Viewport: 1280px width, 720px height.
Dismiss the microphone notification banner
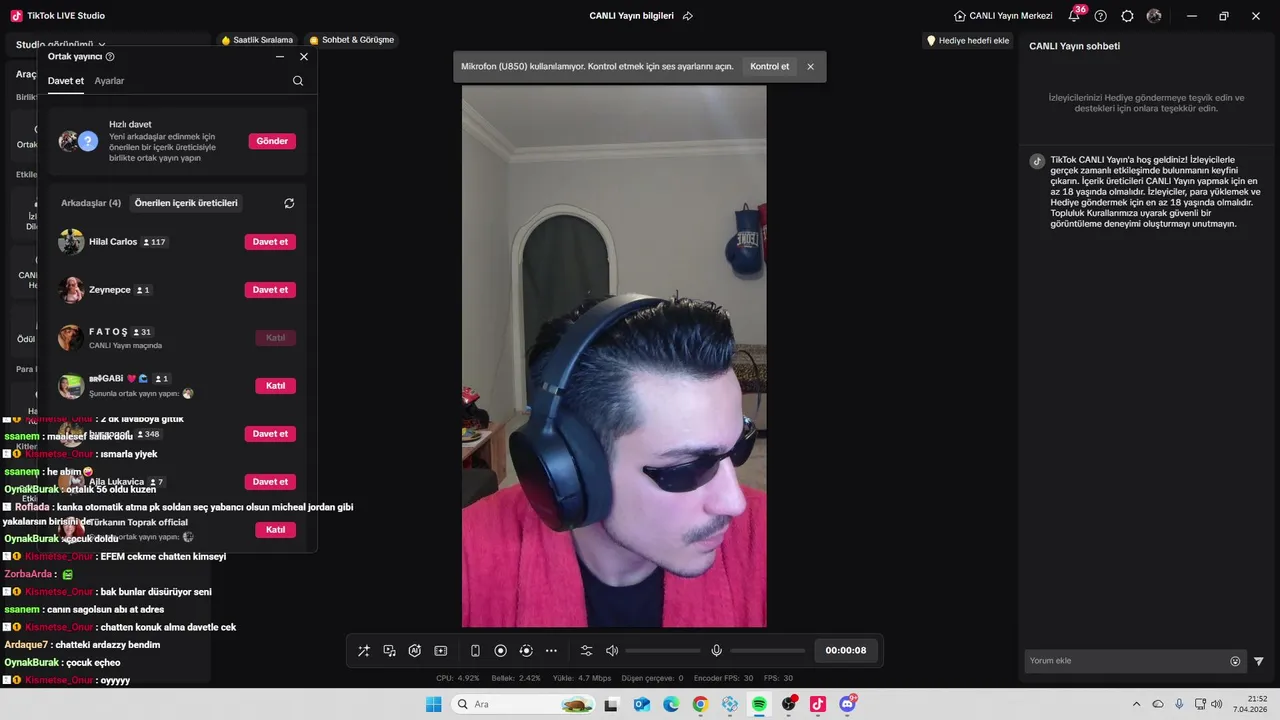click(x=811, y=67)
